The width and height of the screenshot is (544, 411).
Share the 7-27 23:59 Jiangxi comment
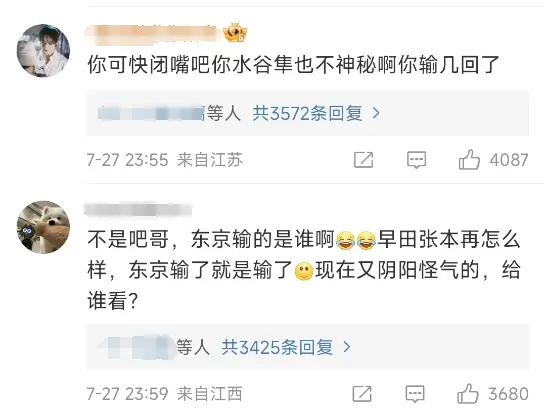[x=362, y=394]
